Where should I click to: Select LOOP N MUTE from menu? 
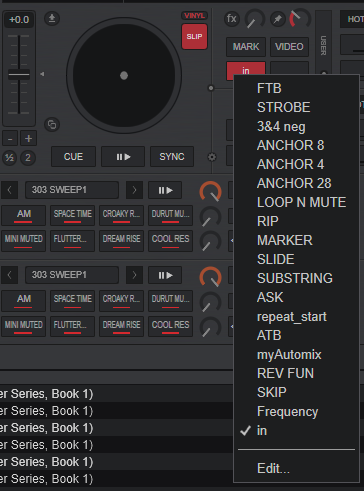coord(301,202)
